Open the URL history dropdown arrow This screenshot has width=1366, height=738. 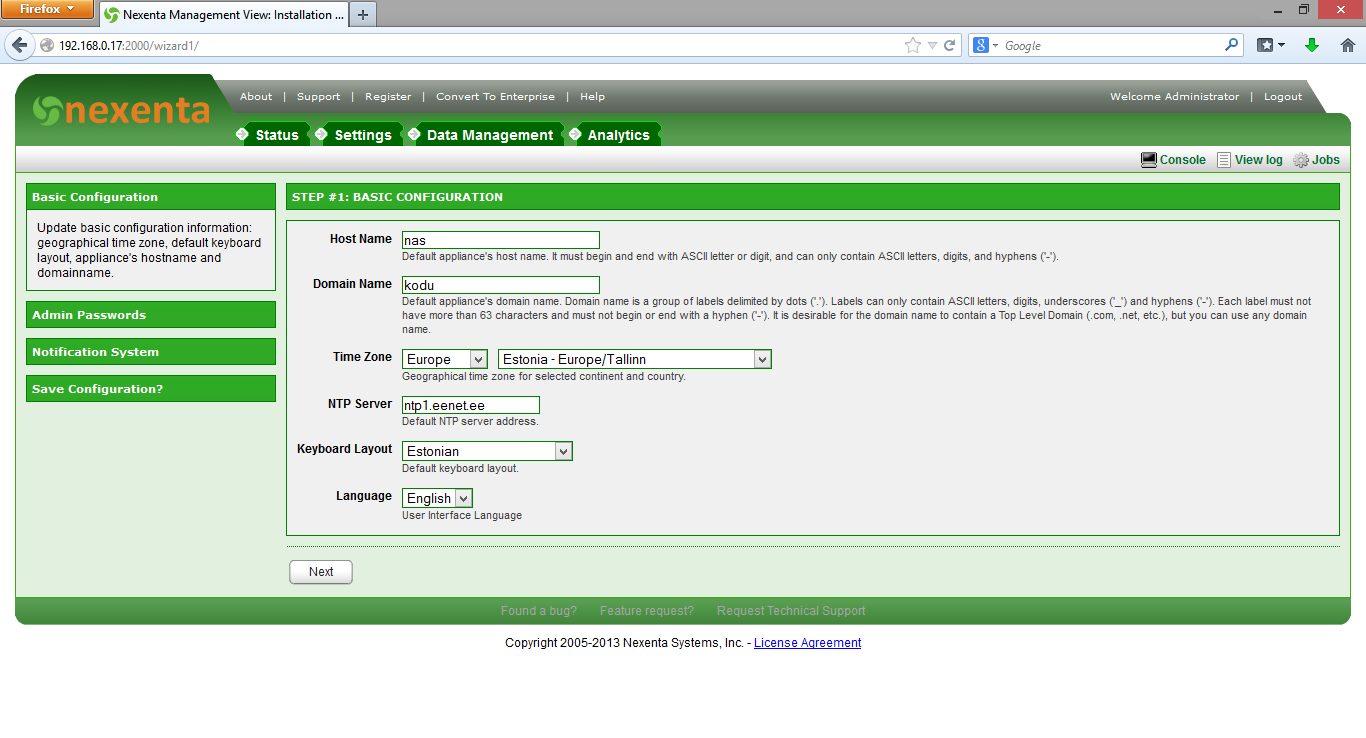pyautogui.click(x=932, y=45)
